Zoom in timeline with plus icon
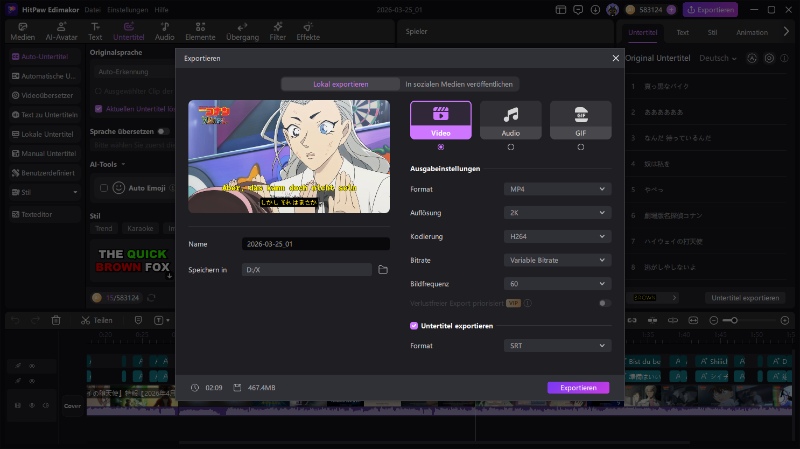This screenshot has width=800, height=449. click(x=785, y=320)
